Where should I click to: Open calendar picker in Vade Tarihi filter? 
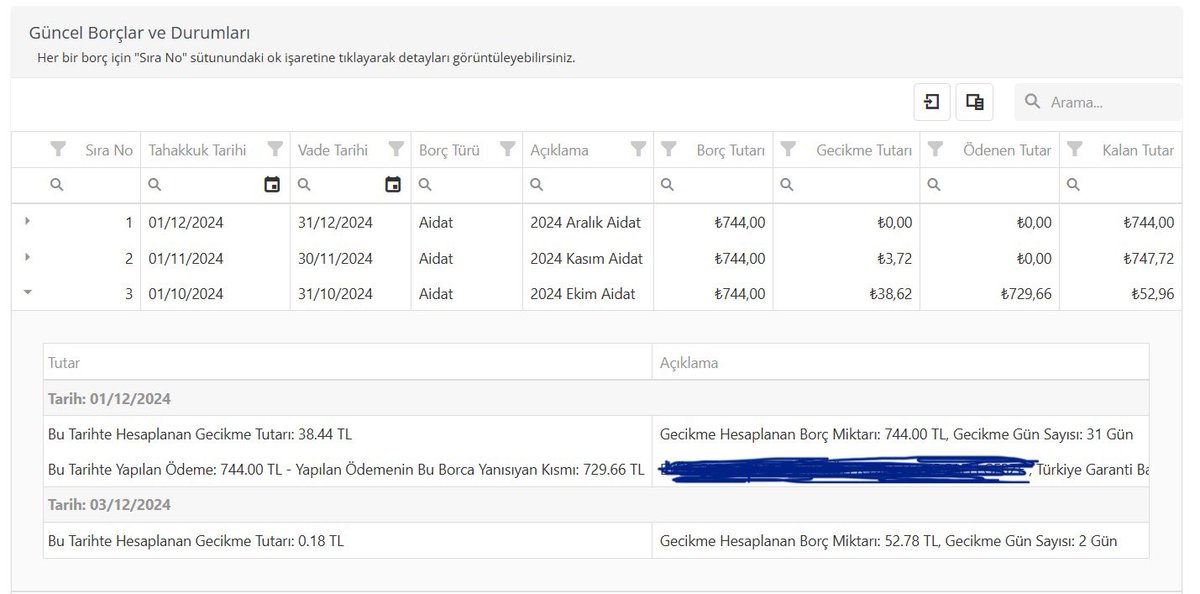(x=393, y=184)
